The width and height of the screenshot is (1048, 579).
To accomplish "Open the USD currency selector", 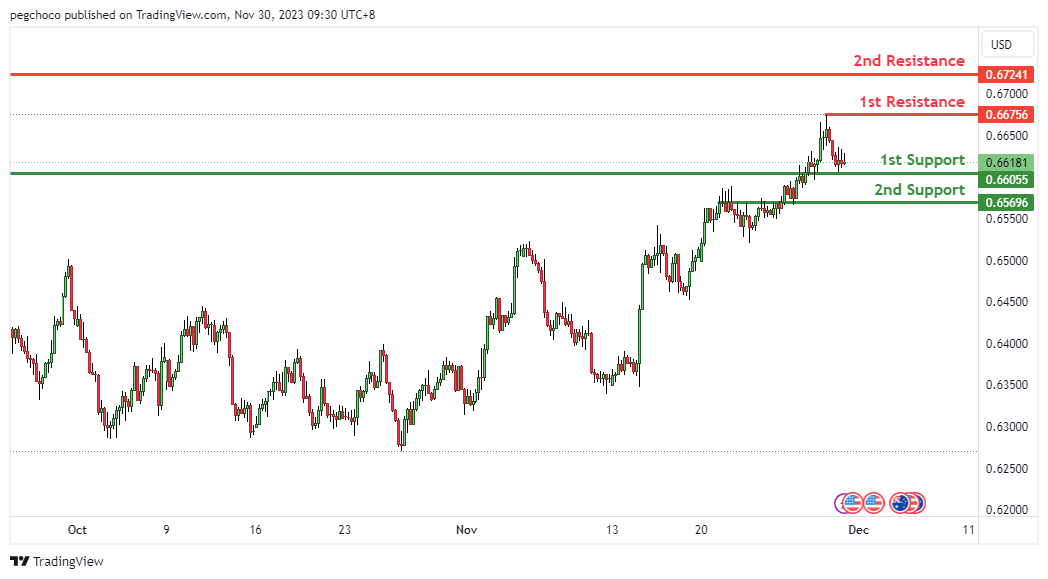I will click(x=1001, y=45).
